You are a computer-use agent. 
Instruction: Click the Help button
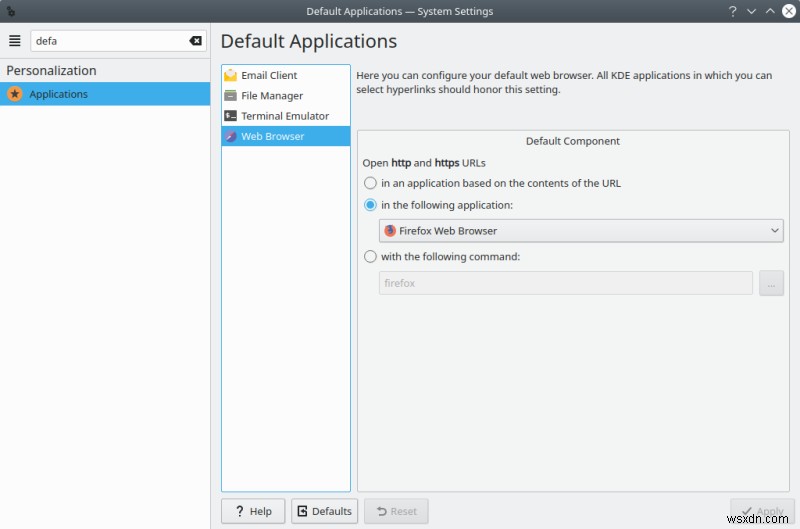click(x=253, y=511)
